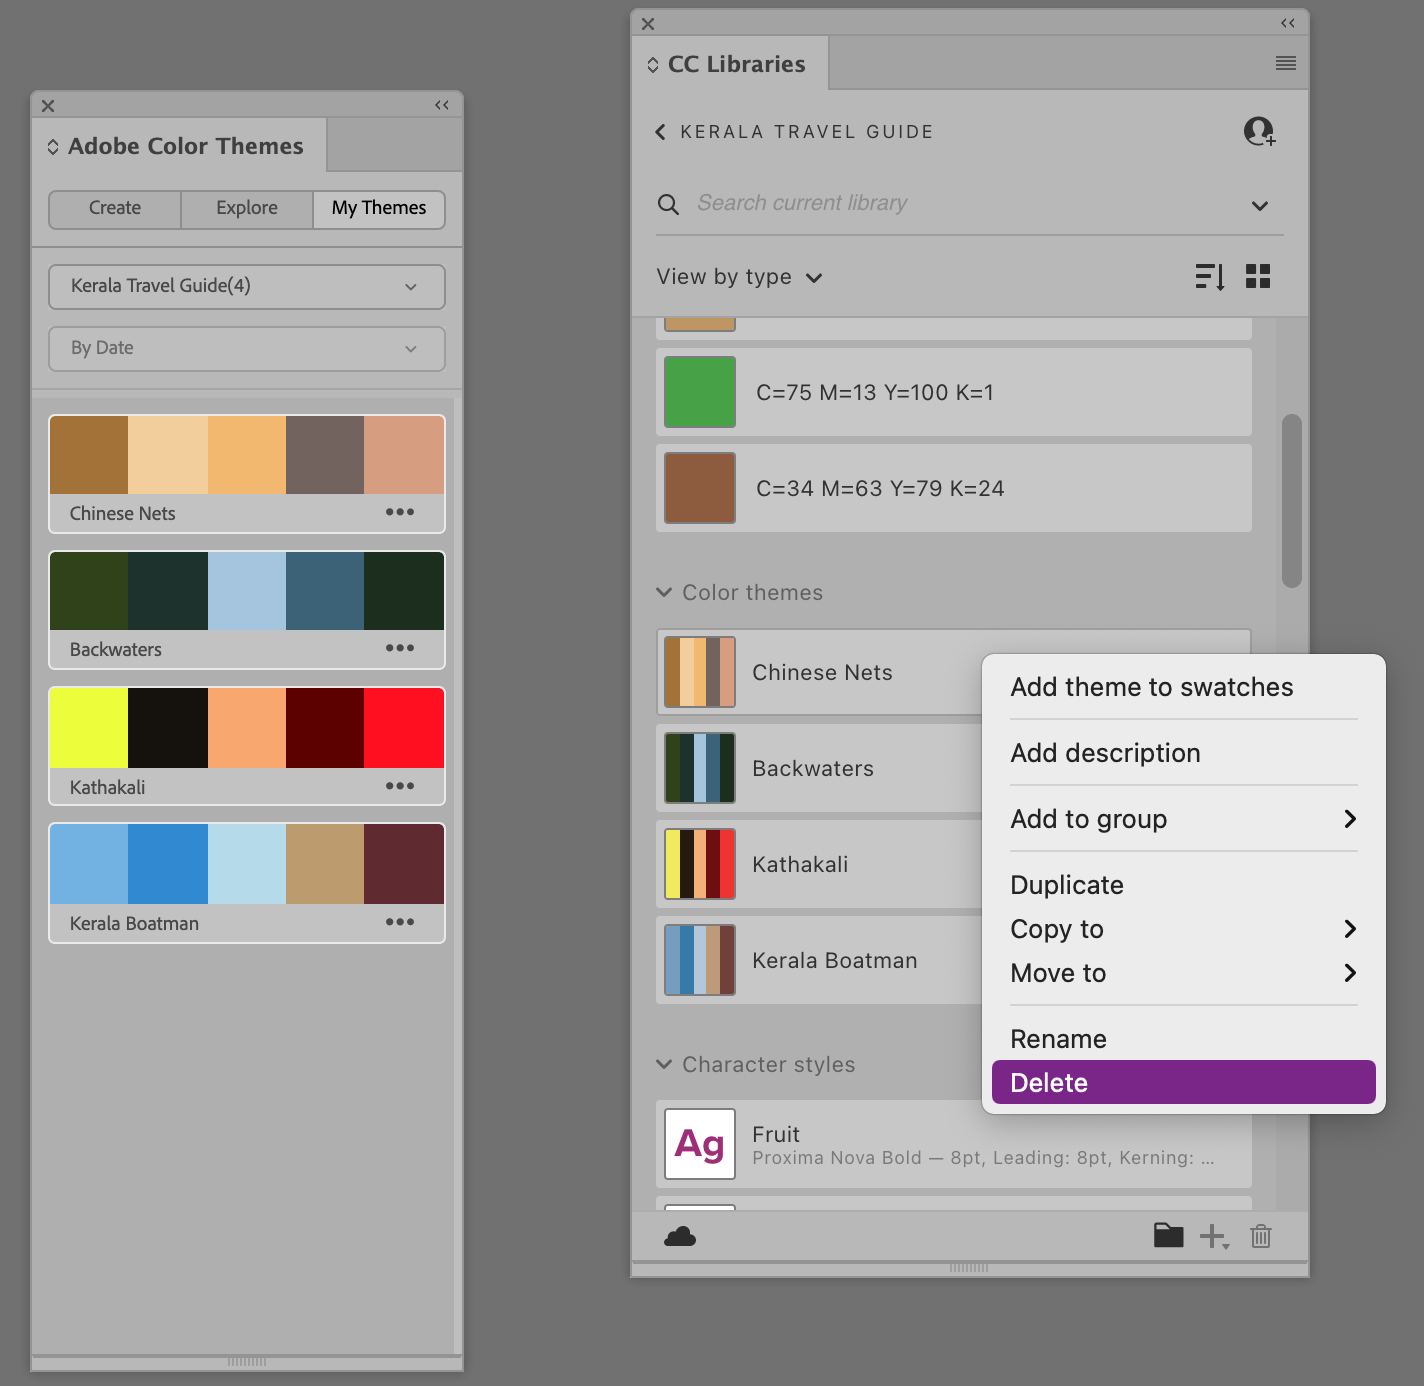The height and width of the screenshot is (1386, 1424).
Task: Open the CC Libraries panel menu icon
Action: (1286, 63)
